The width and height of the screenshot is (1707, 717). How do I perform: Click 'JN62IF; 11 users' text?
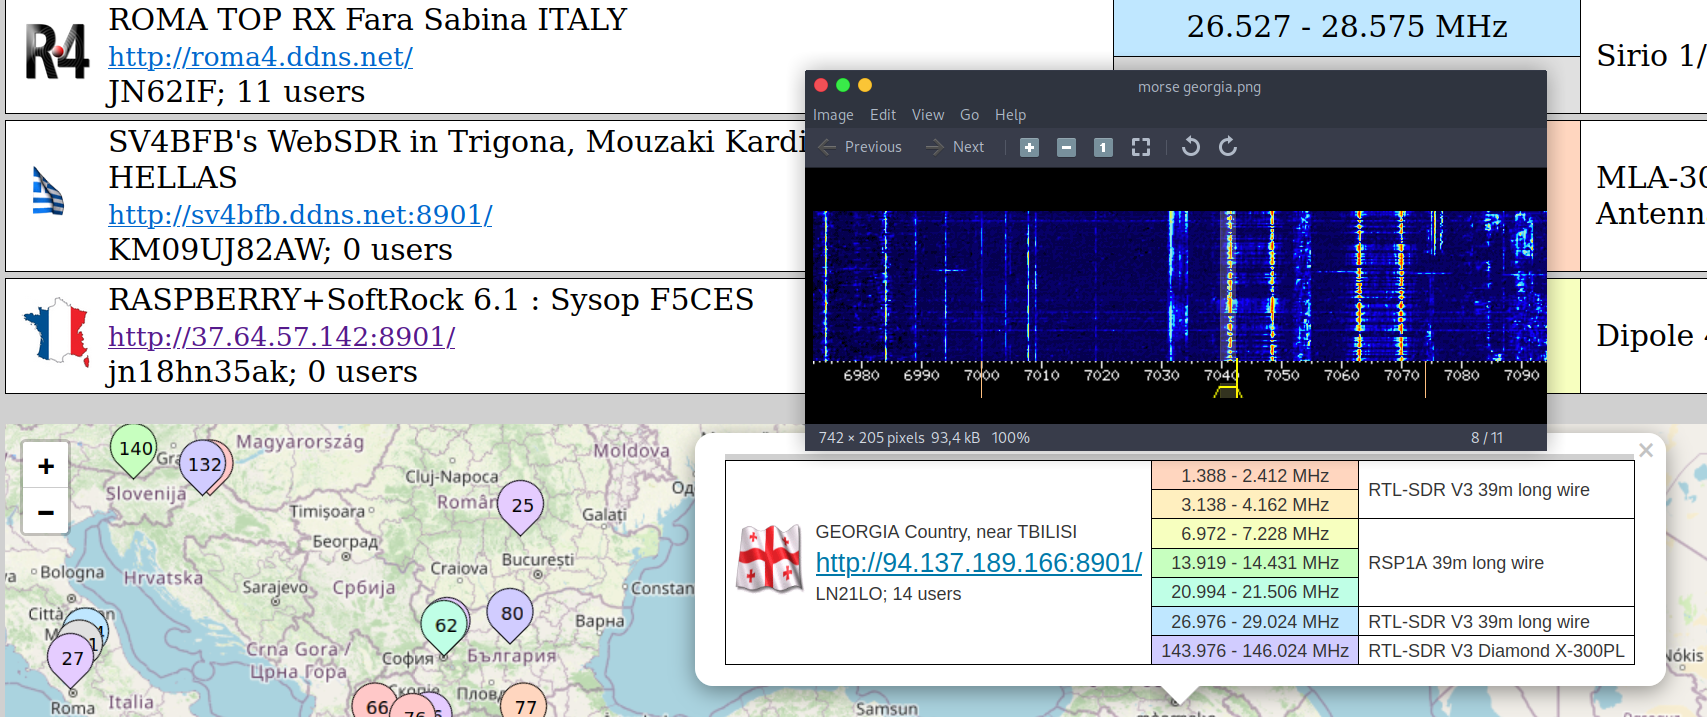point(236,92)
